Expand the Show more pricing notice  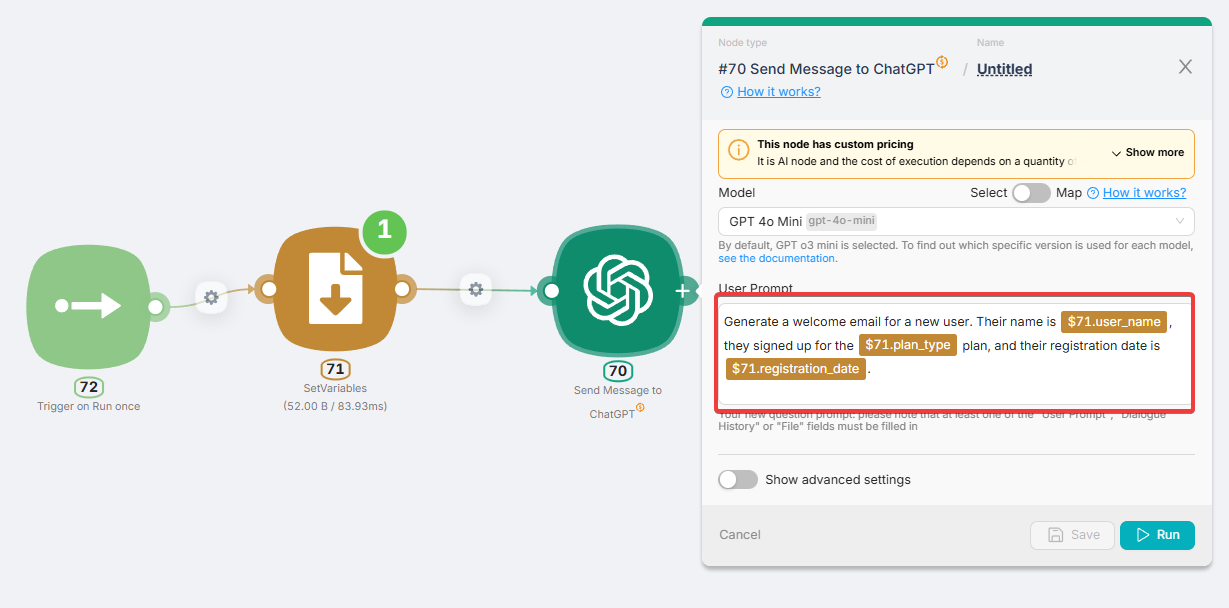tap(1147, 153)
